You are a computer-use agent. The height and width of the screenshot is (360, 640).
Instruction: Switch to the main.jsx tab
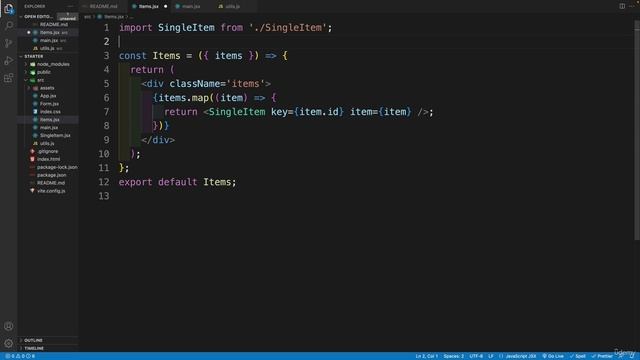[x=191, y=6]
